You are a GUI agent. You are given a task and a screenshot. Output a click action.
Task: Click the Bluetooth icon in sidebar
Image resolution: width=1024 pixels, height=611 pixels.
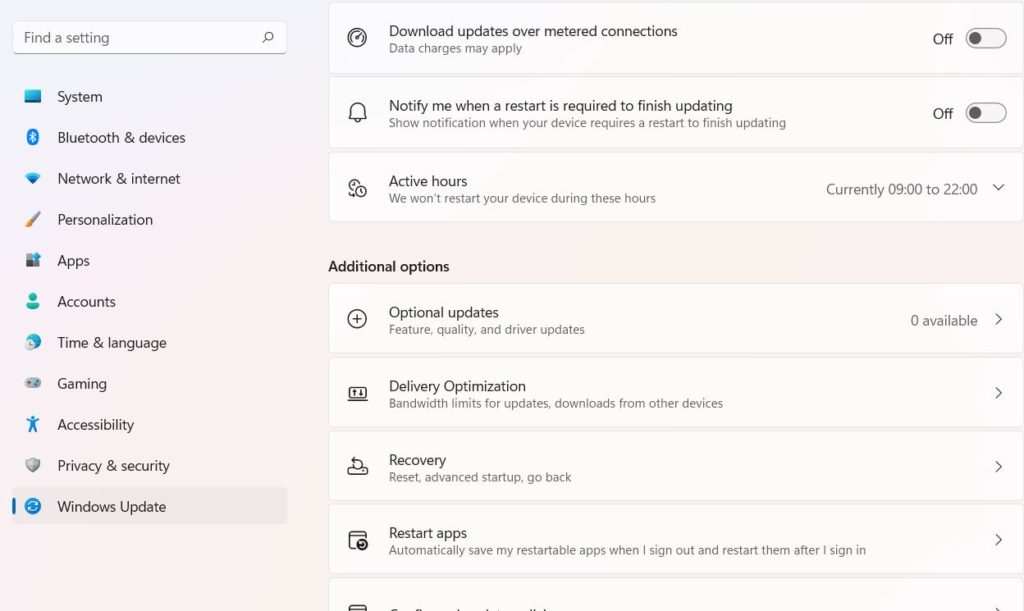[x=33, y=138]
